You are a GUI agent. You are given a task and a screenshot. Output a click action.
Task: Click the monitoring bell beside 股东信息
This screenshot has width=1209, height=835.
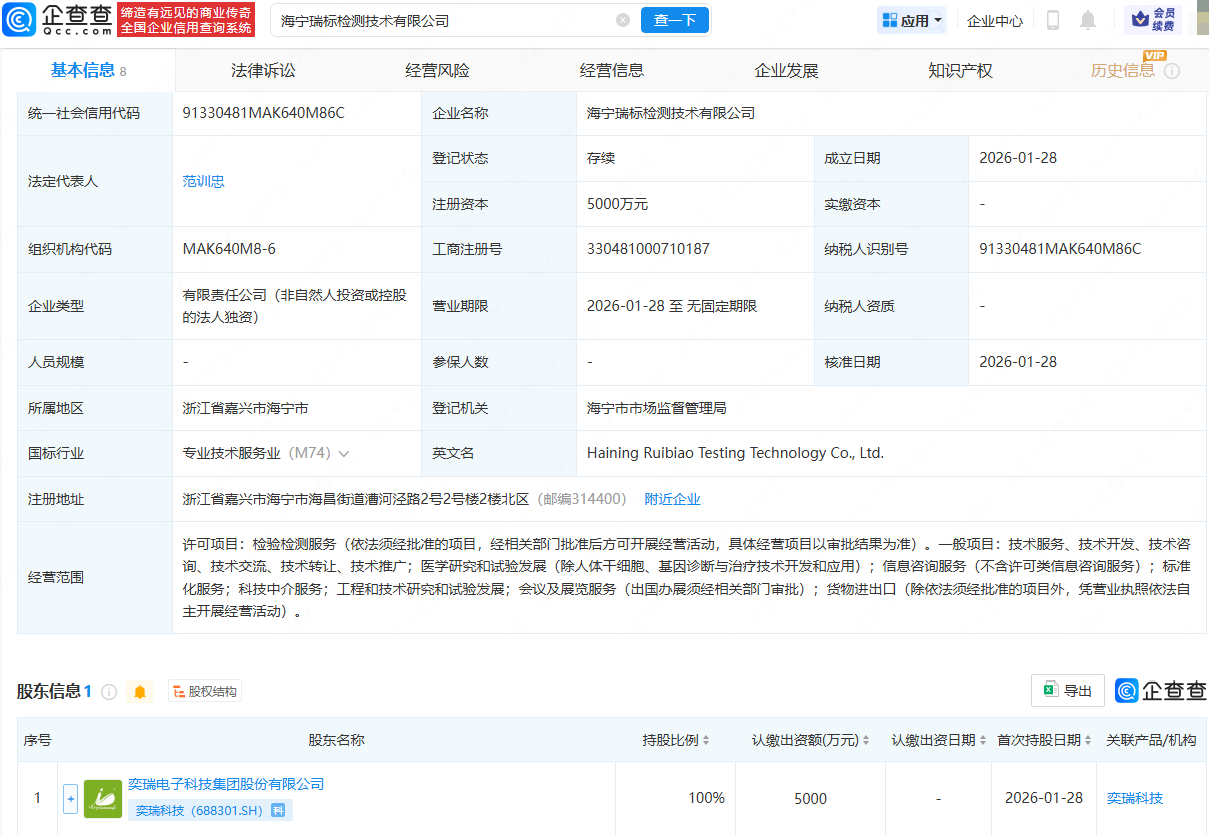point(139,690)
